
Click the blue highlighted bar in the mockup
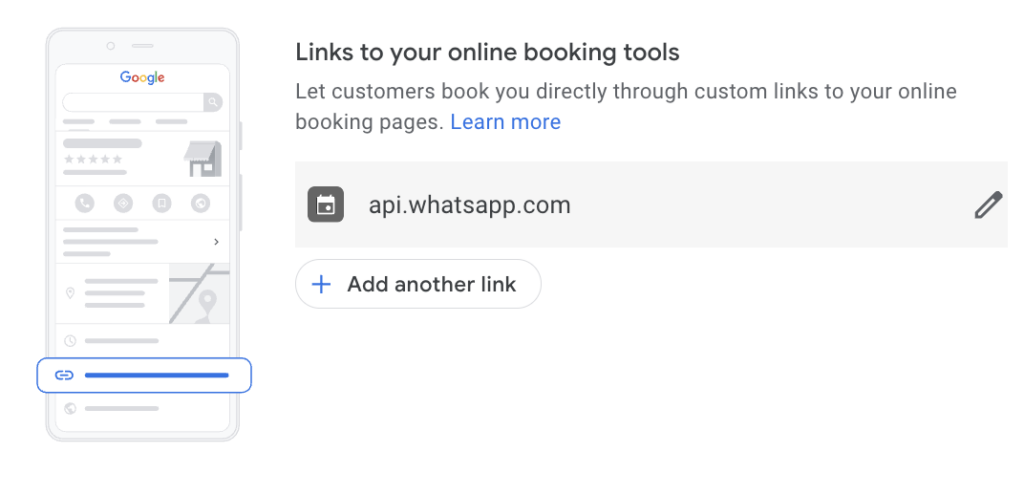[157, 375]
